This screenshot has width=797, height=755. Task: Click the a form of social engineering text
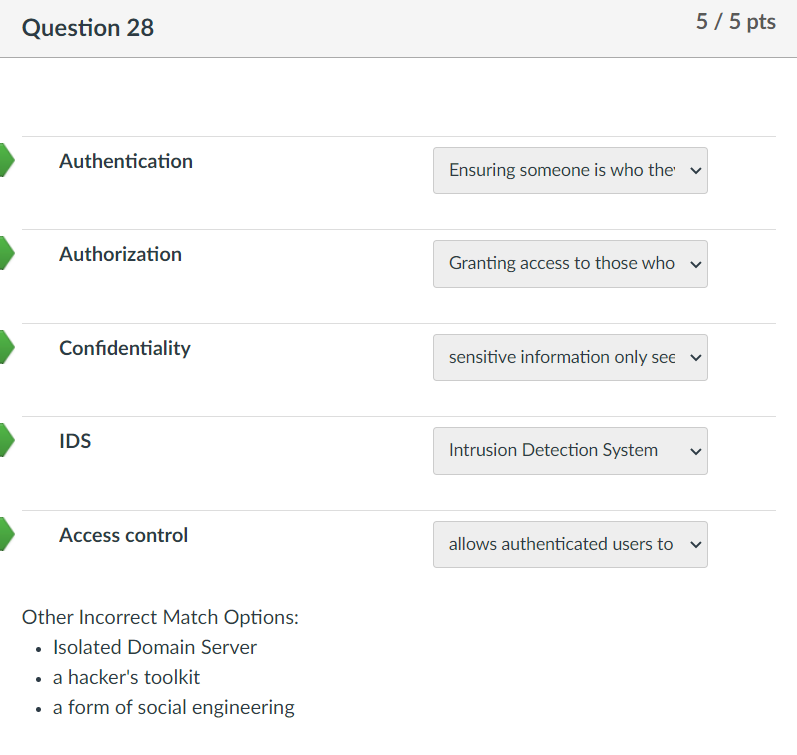click(174, 708)
